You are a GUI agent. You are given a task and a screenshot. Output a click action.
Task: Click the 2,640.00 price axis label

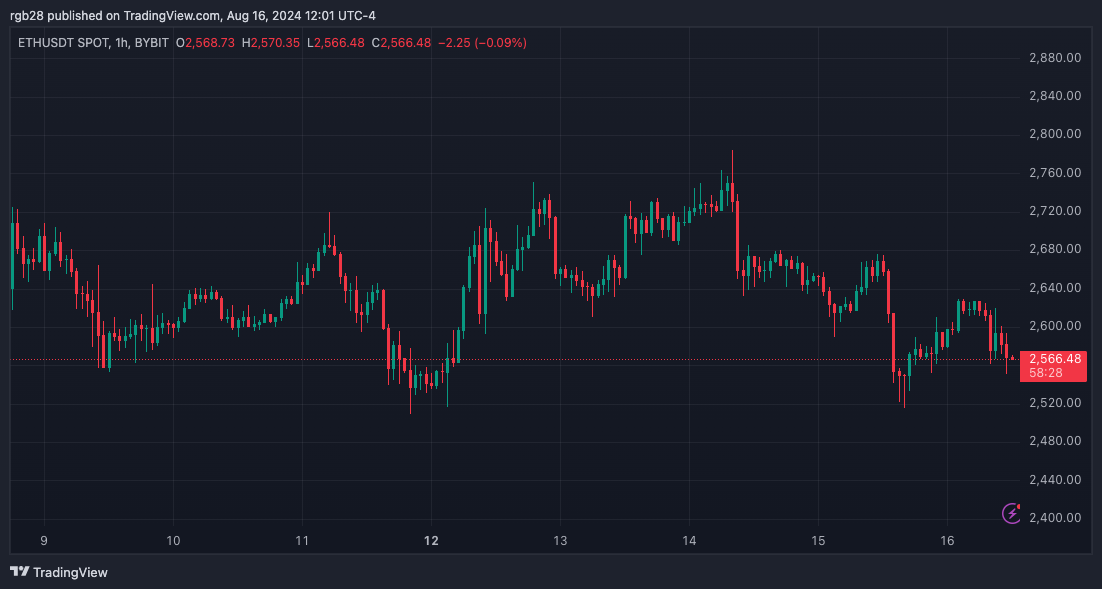coord(1055,287)
